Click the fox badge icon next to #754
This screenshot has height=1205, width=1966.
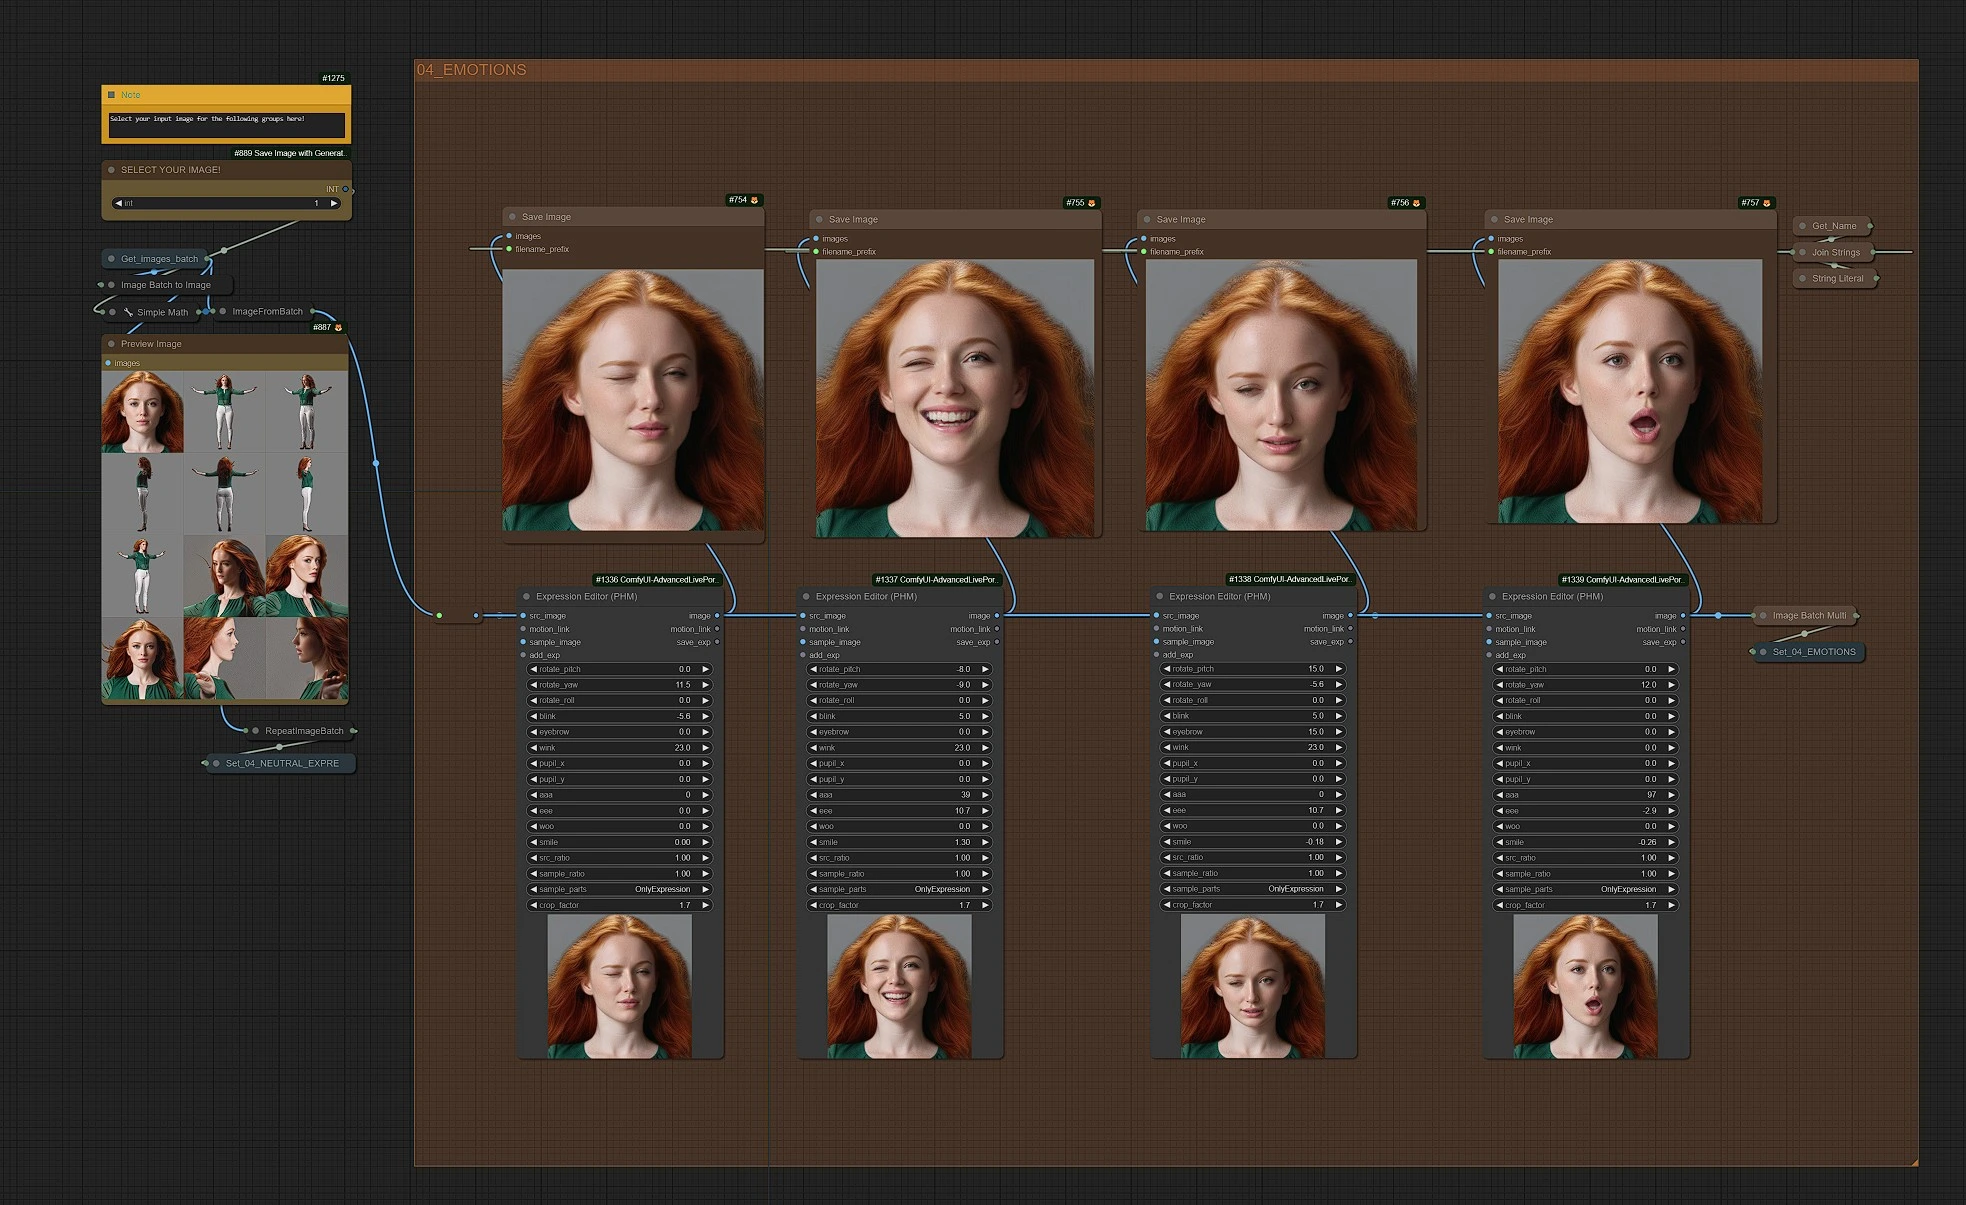(754, 200)
